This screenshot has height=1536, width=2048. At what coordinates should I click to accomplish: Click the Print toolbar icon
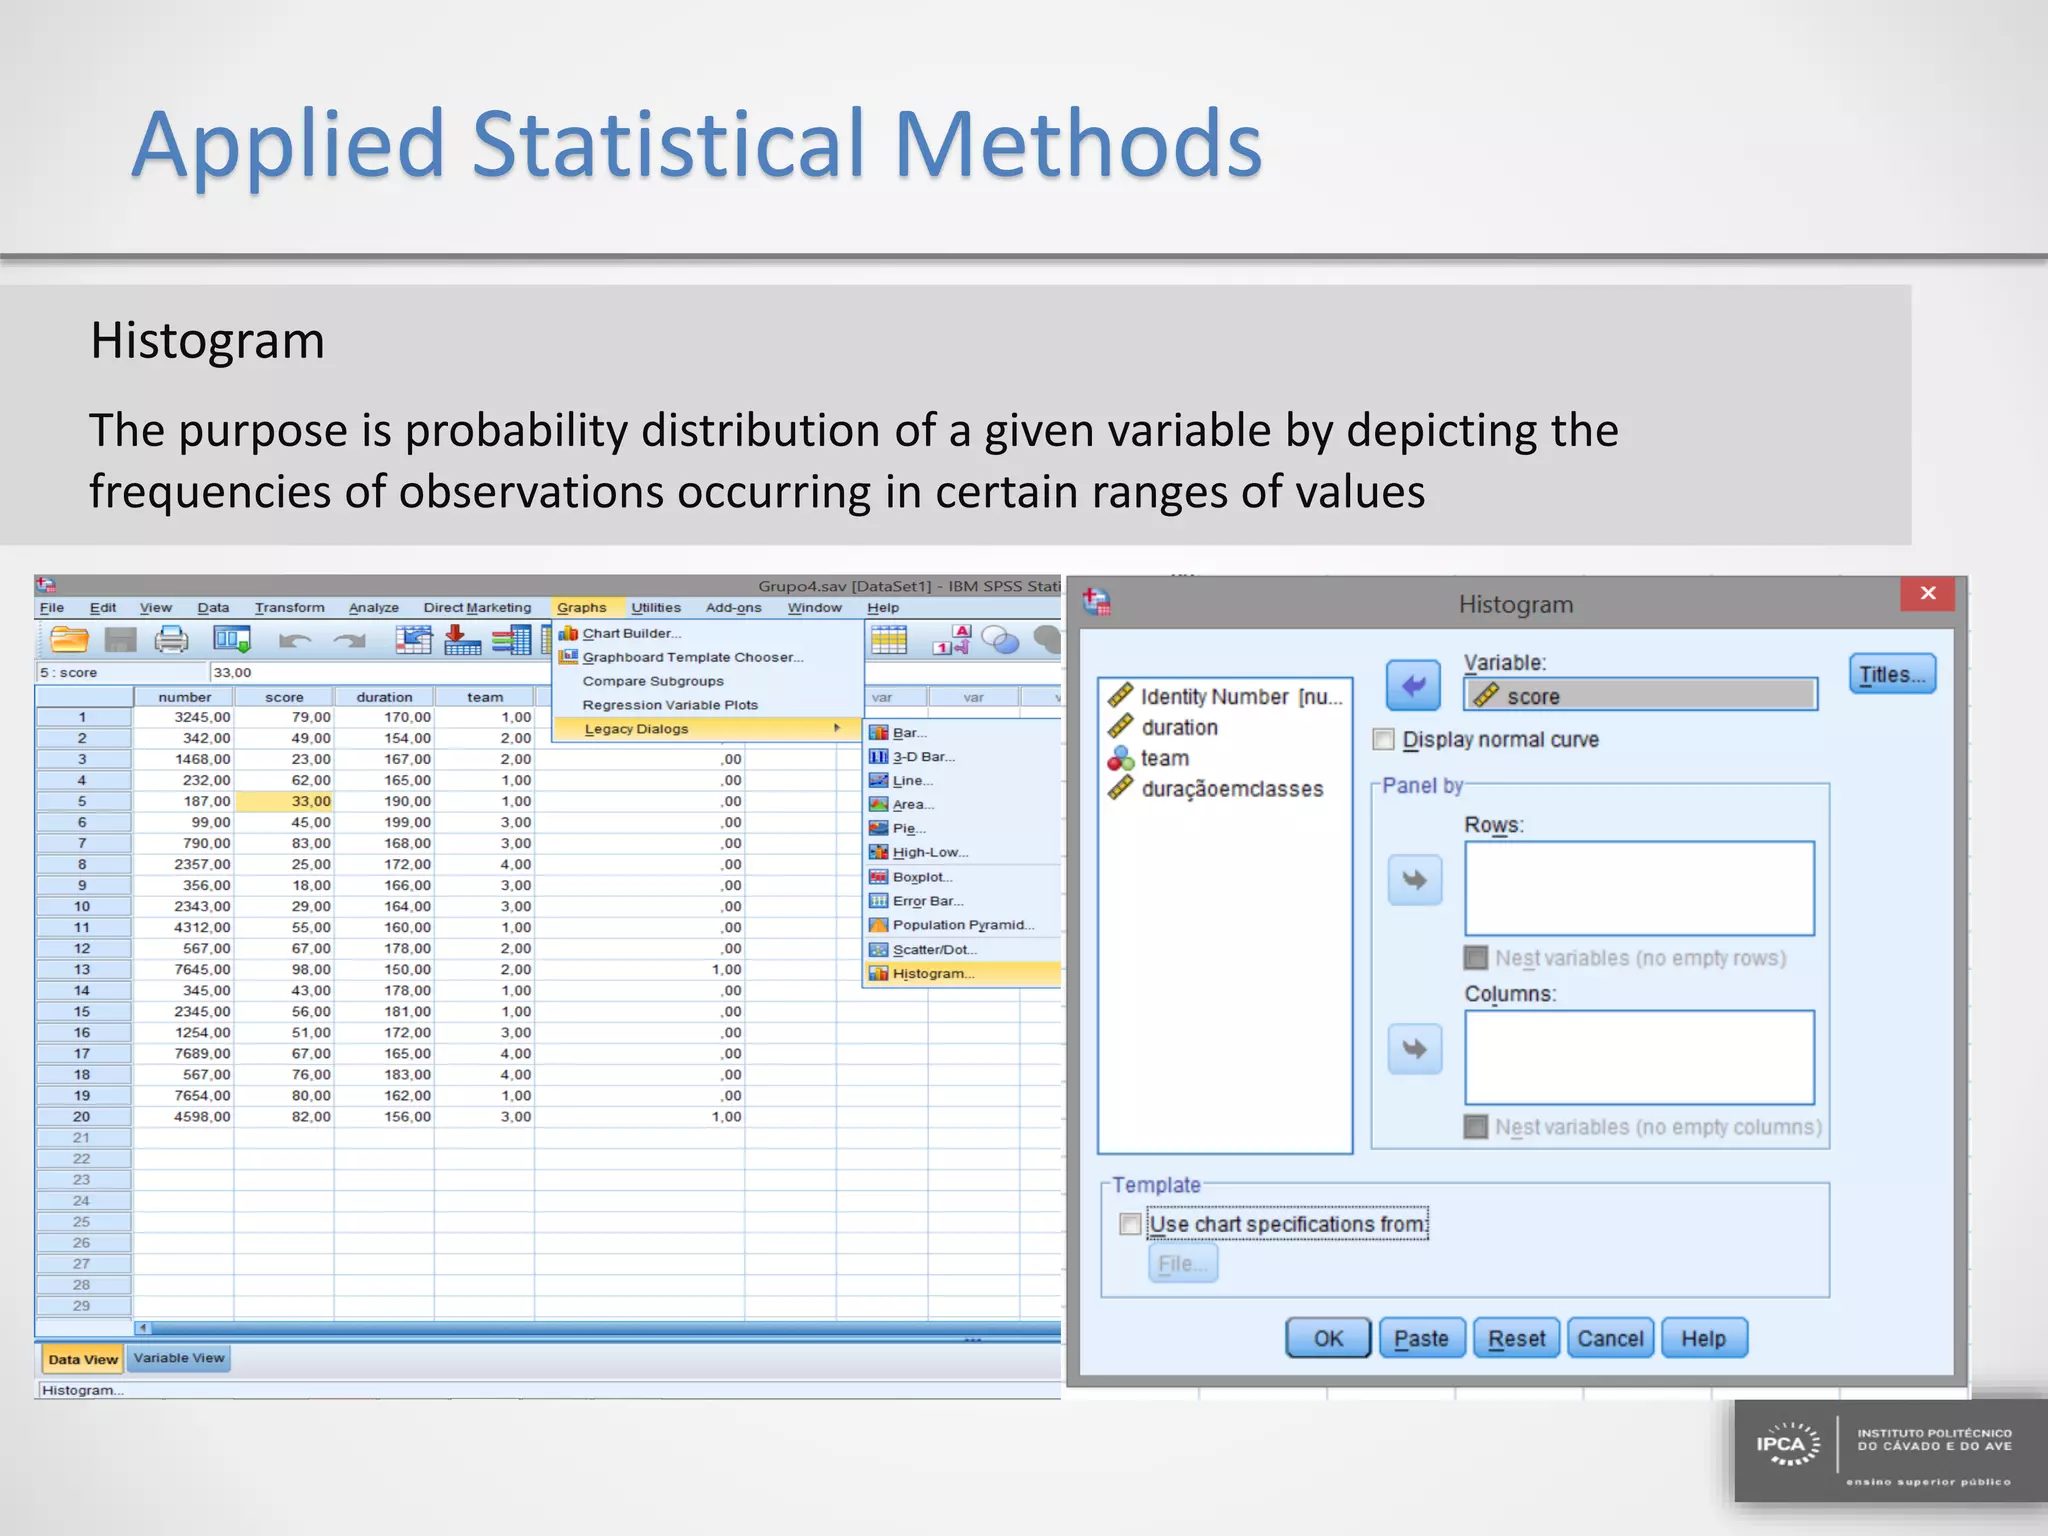coord(172,640)
